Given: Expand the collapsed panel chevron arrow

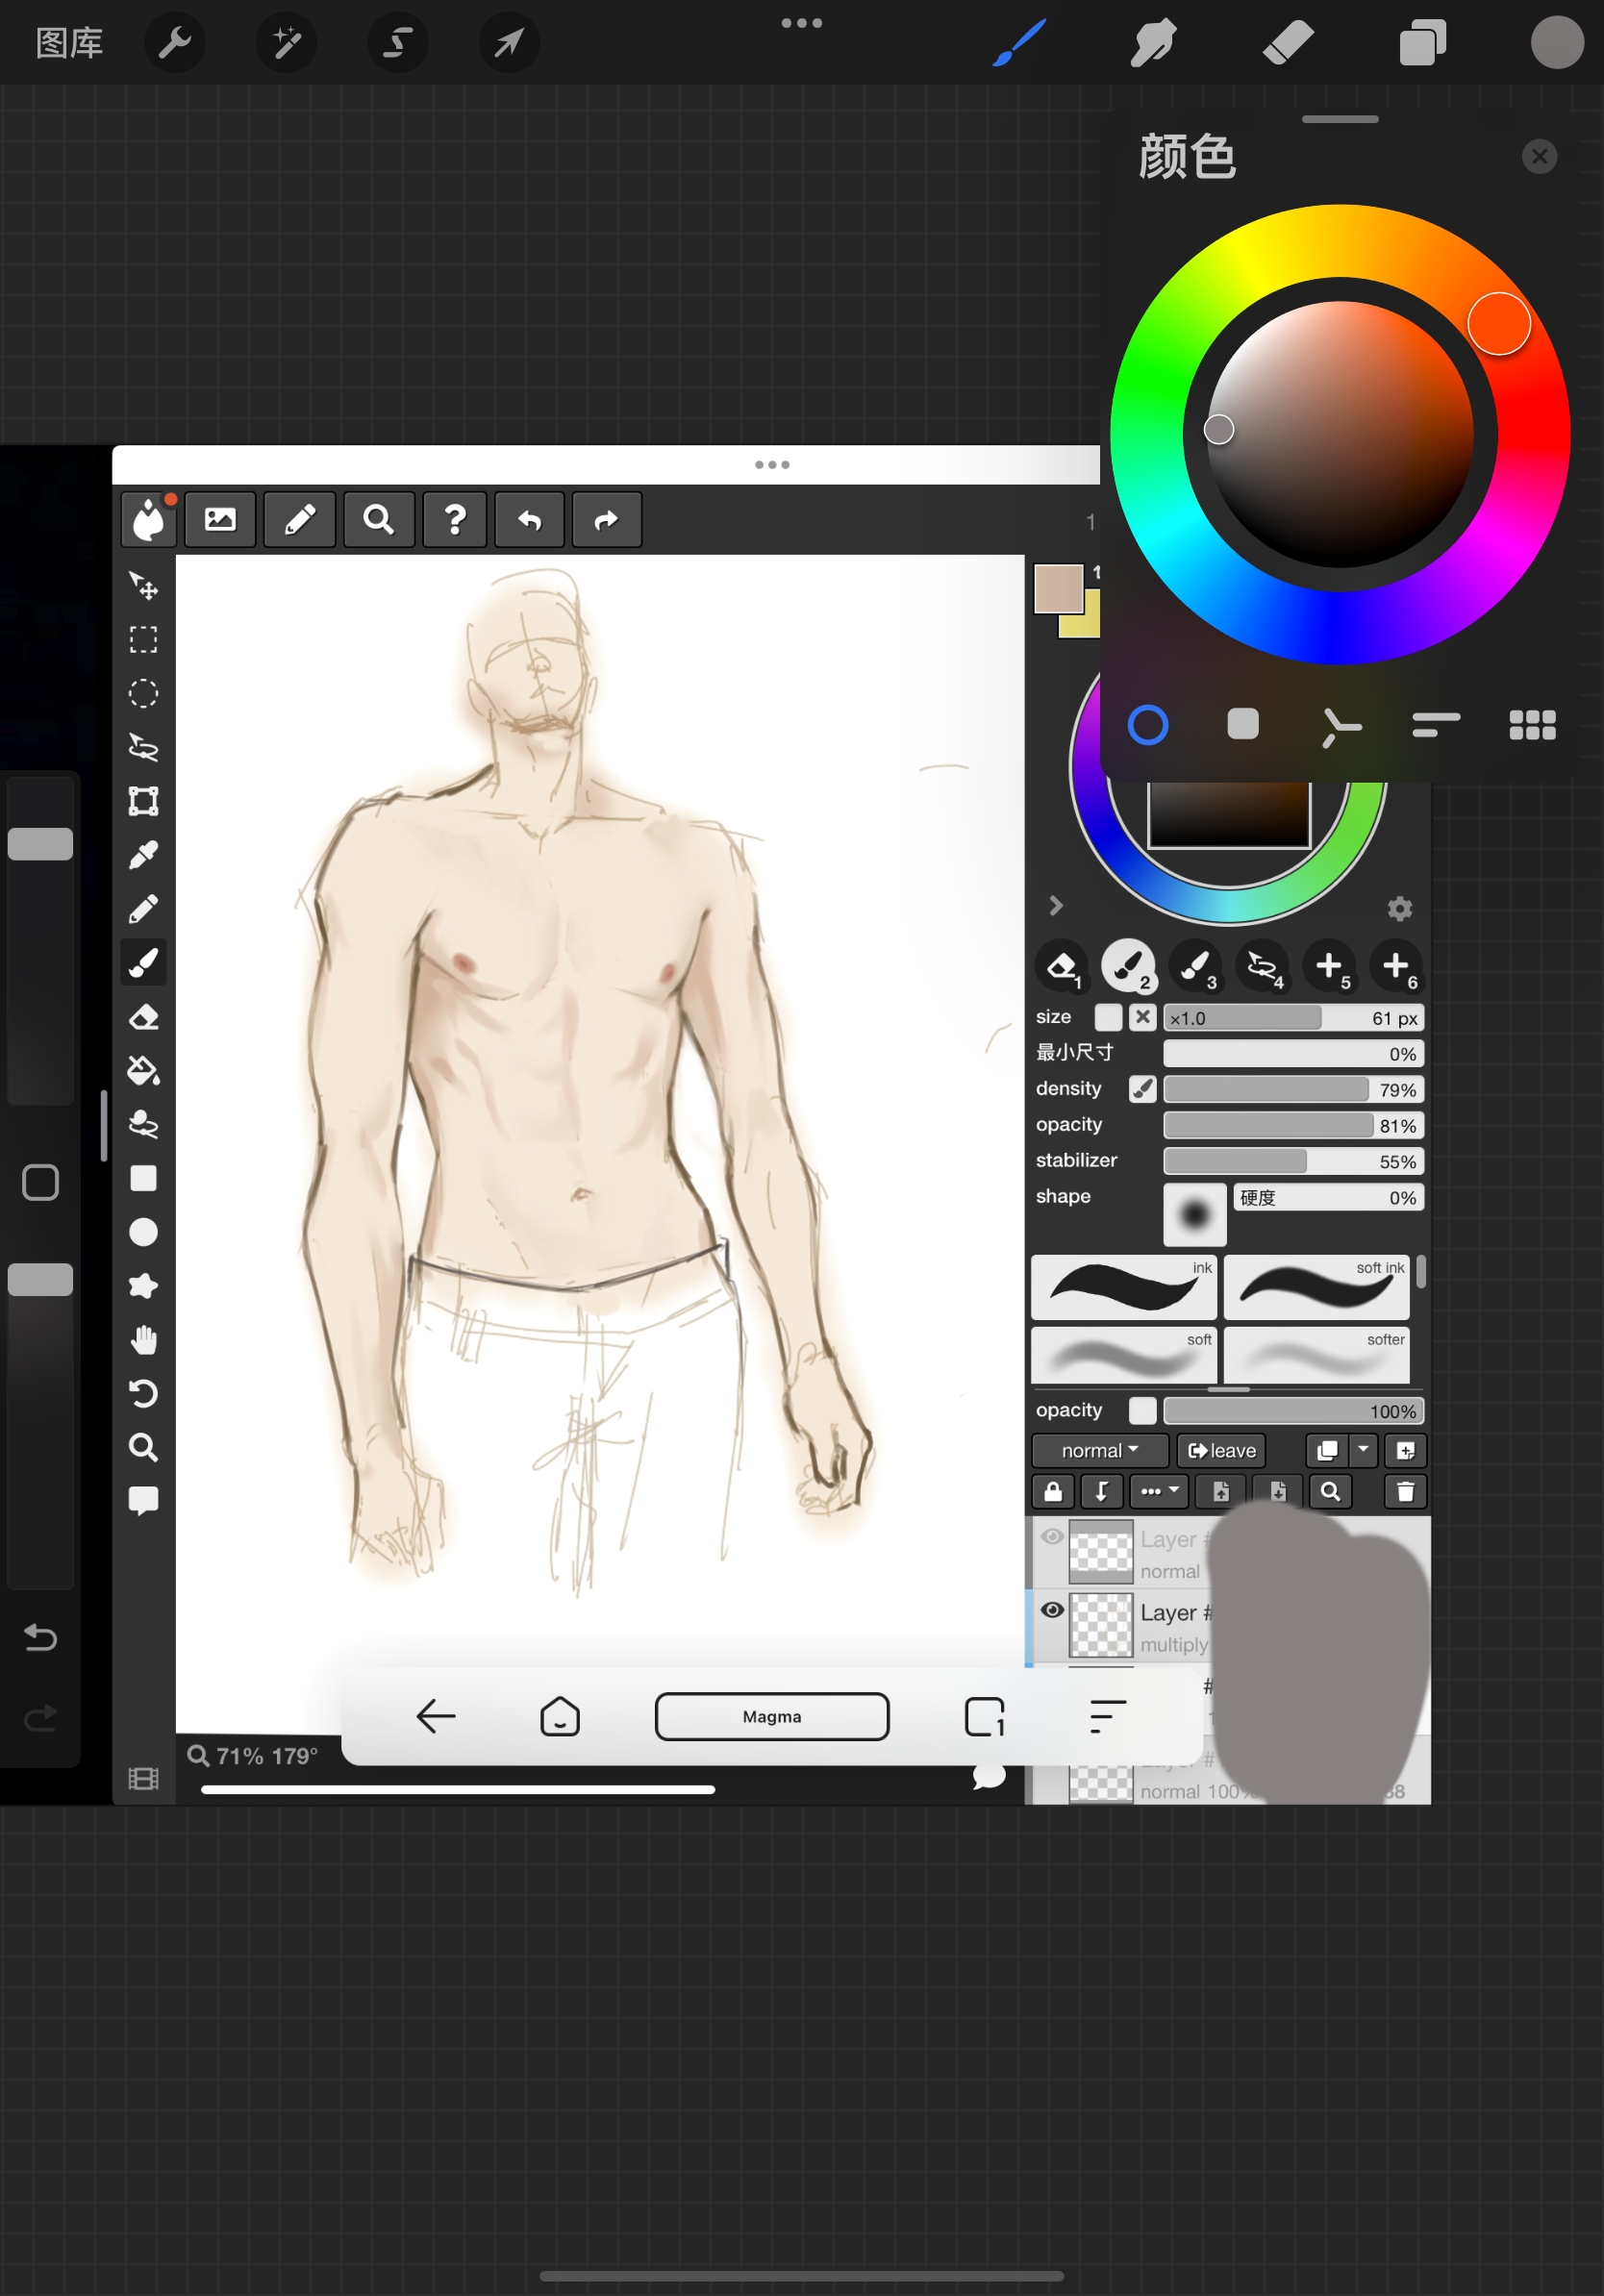Looking at the screenshot, I should click(1055, 906).
